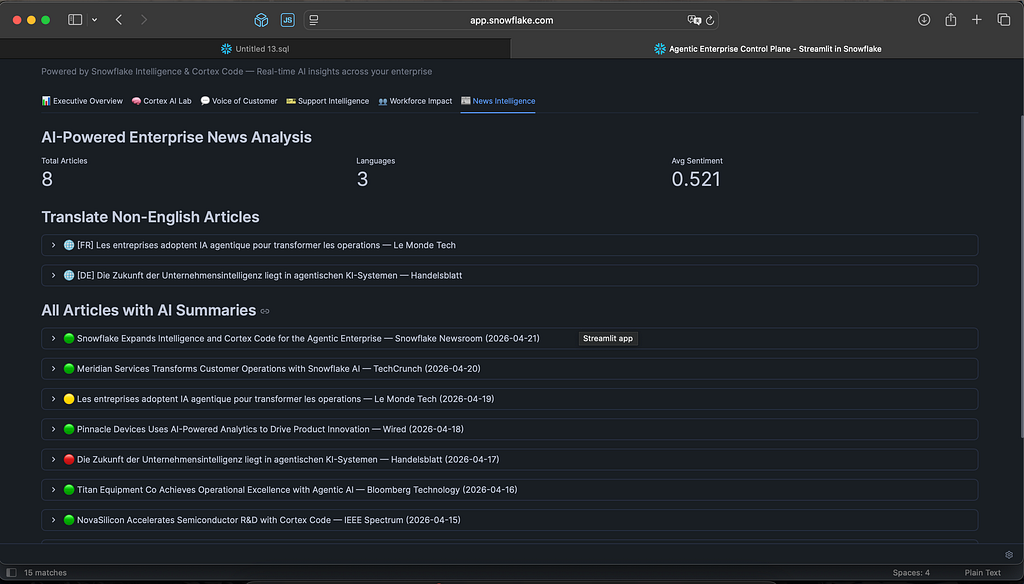
Task: Click the translate page icon
Action: pos(694,20)
